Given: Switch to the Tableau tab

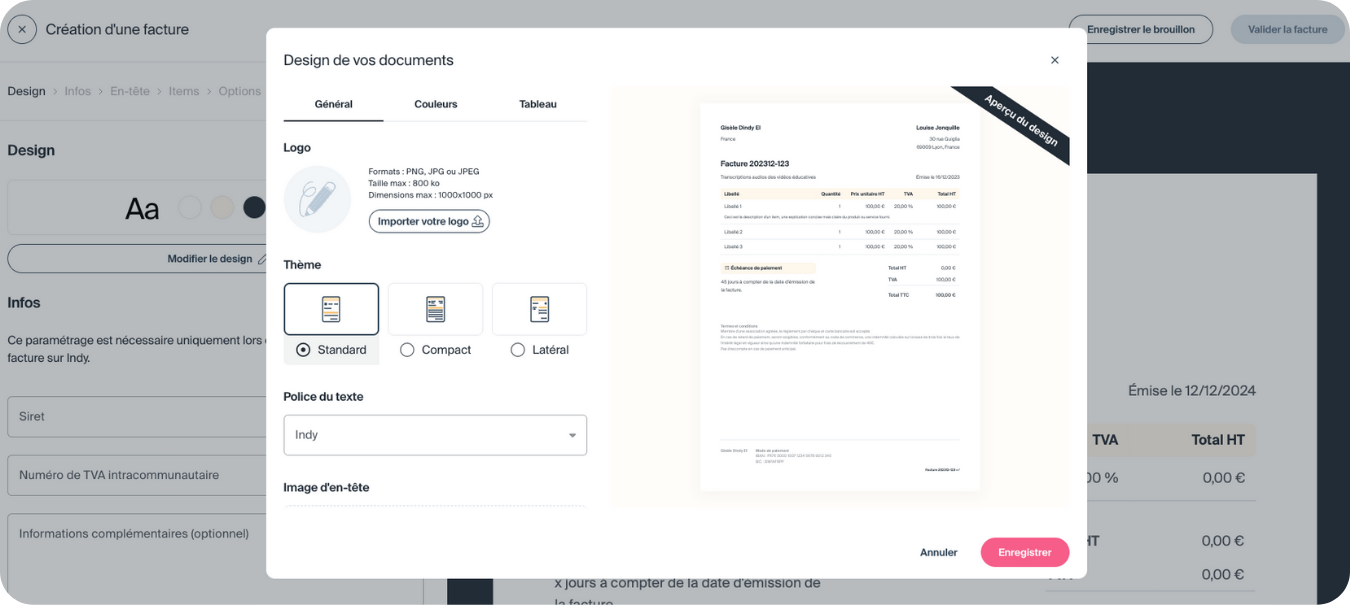Looking at the screenshot, I should pos(538,104).
